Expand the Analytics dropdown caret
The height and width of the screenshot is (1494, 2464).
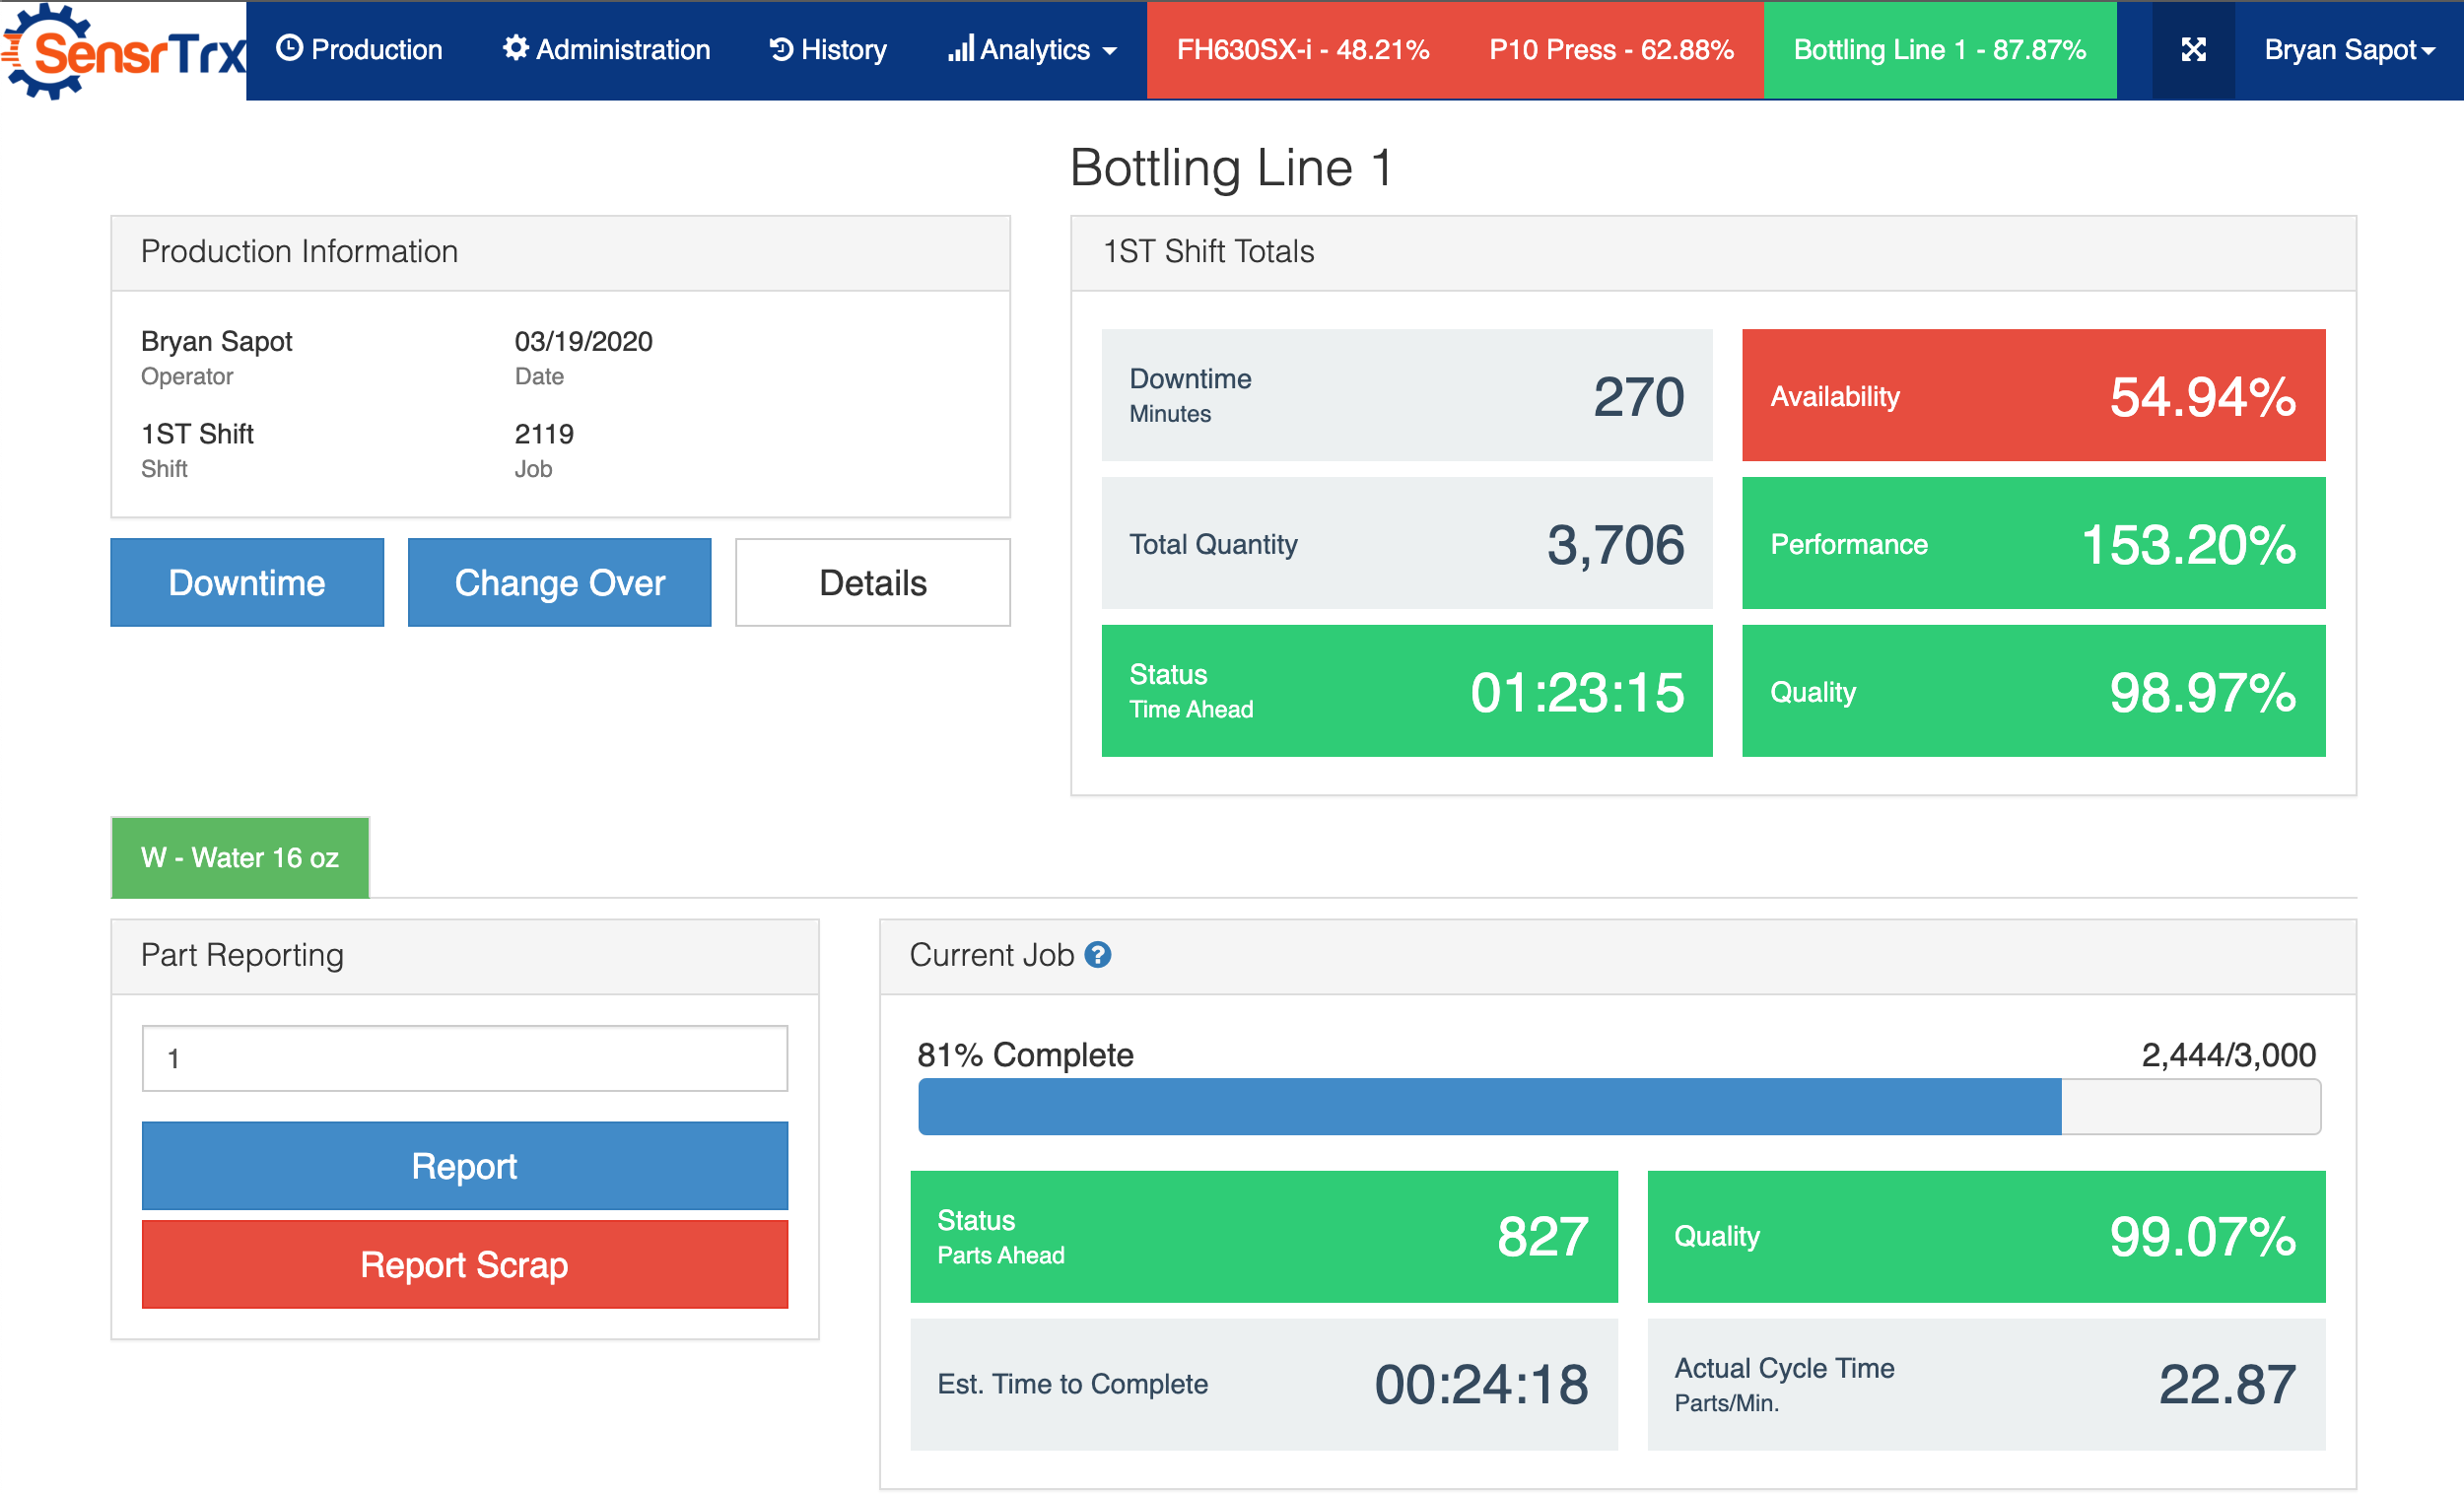click(1109, 51)
